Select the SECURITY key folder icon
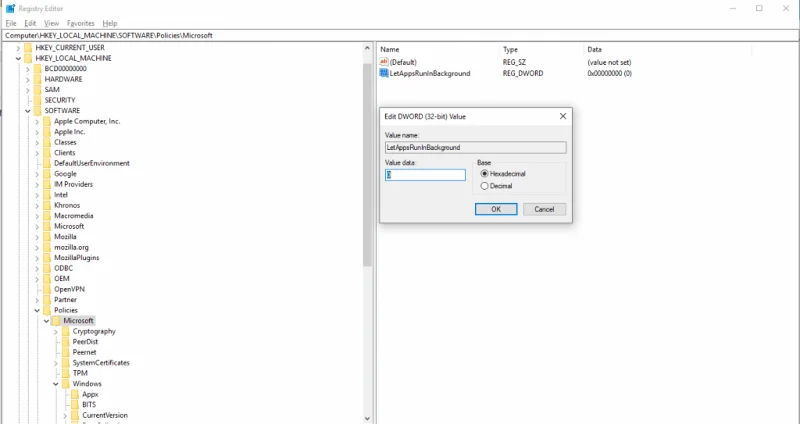Image resolution: width=800 pixels, height=424 pixels. click(37, 100)
